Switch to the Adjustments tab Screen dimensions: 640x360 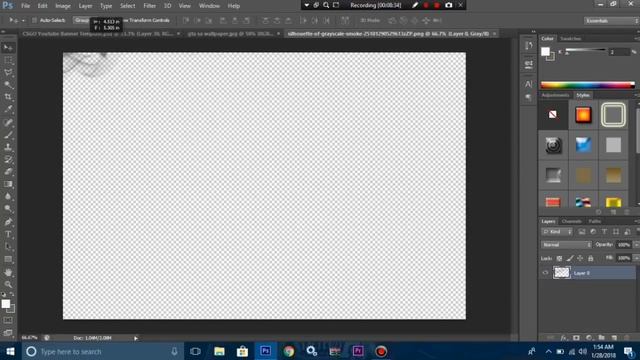(x=556, y=95)
